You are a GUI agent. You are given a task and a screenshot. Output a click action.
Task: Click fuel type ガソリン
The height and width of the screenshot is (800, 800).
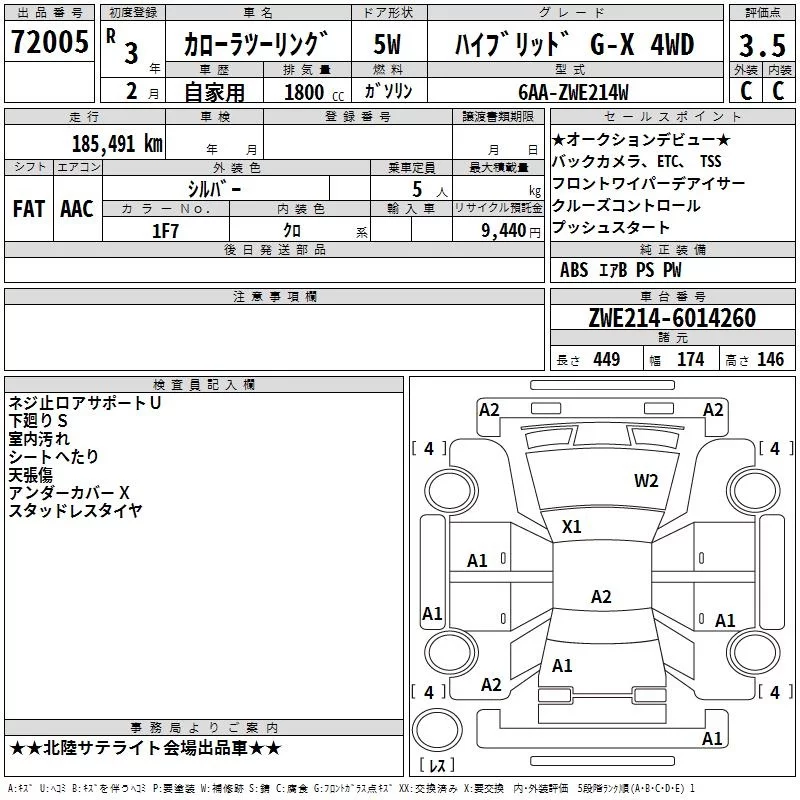(388, 91)
